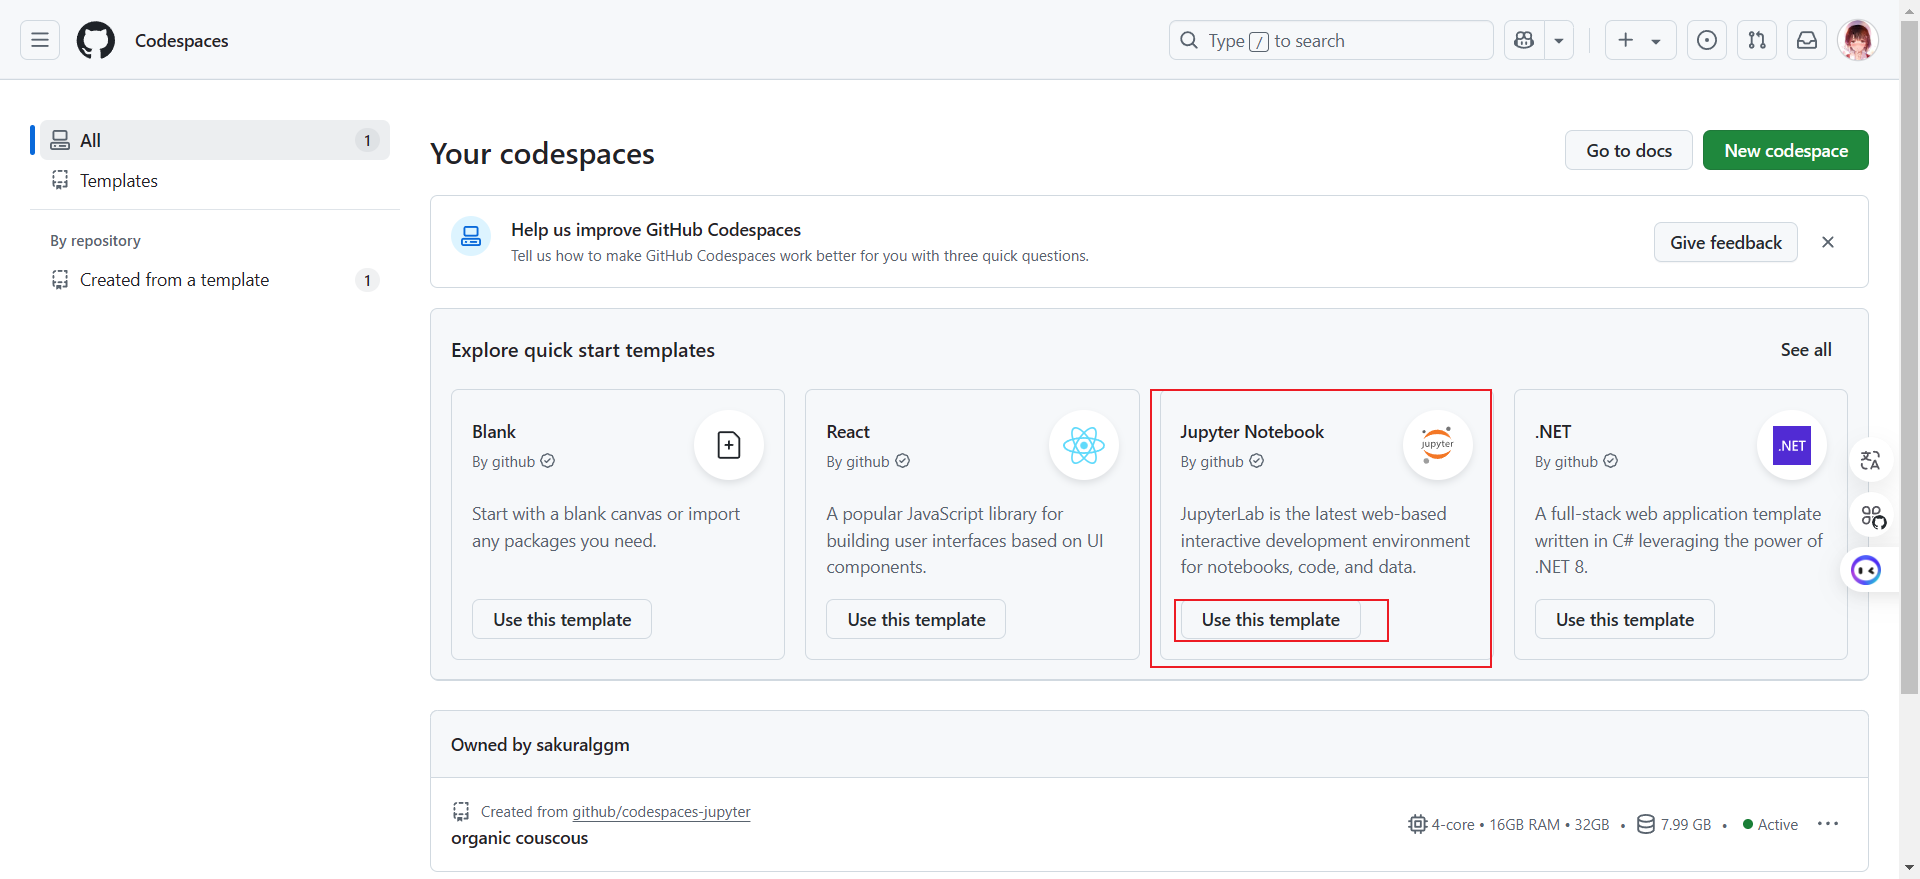Click Codespaces title in header
This screenshot has width=1920, height=879.
click(182, 41)
